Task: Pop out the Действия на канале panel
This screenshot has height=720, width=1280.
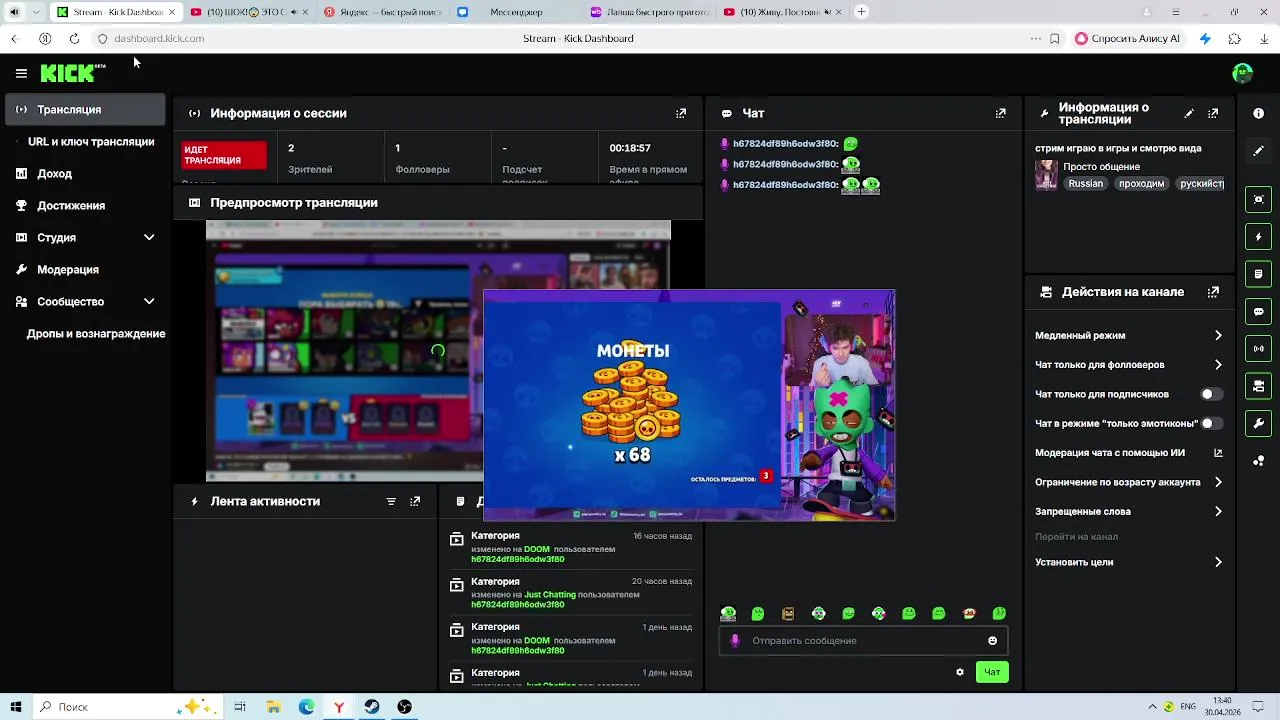Action: click(1213, 292)
